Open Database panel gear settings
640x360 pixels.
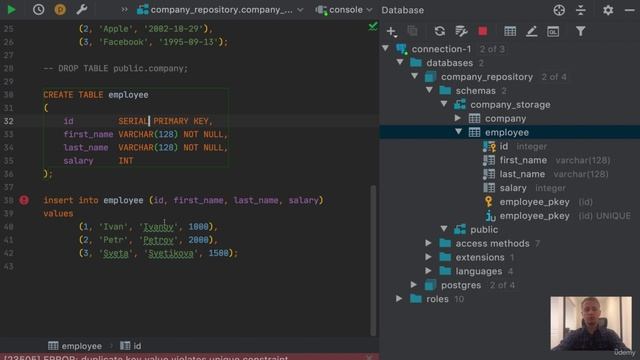click(608, 10)
